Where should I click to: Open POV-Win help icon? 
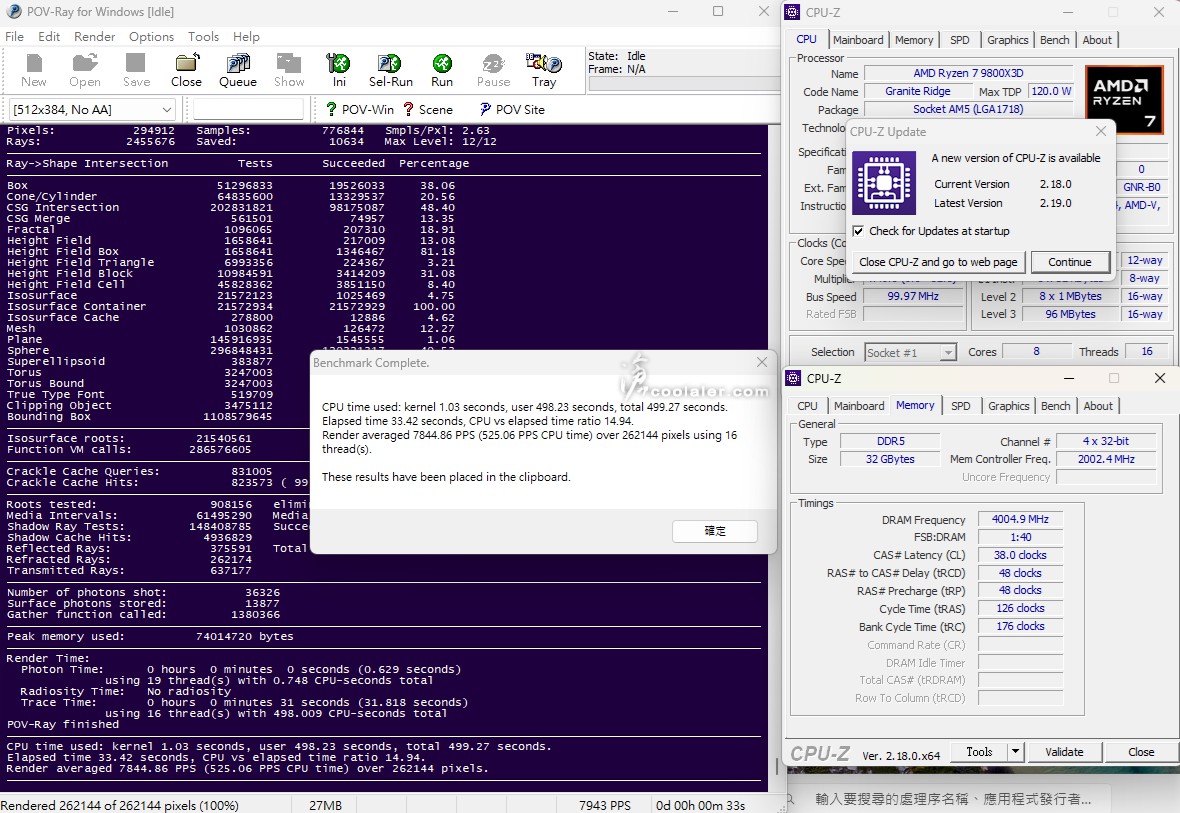click(x=360, y=109)
